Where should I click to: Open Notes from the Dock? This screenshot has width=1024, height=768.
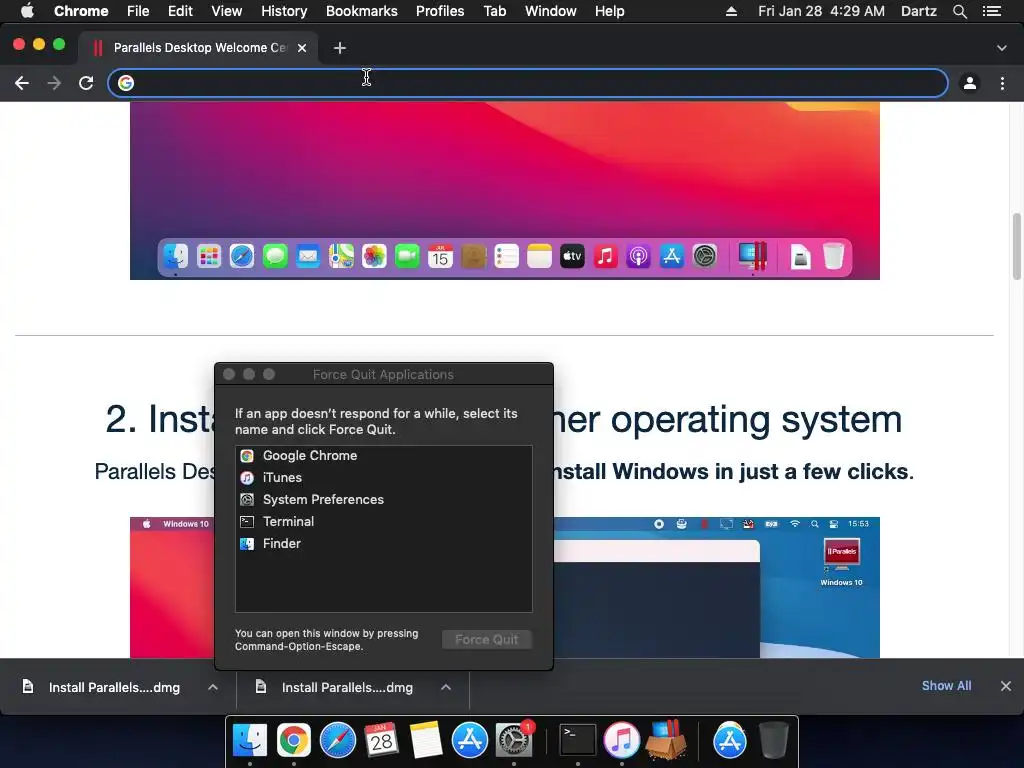click(426, 740)
